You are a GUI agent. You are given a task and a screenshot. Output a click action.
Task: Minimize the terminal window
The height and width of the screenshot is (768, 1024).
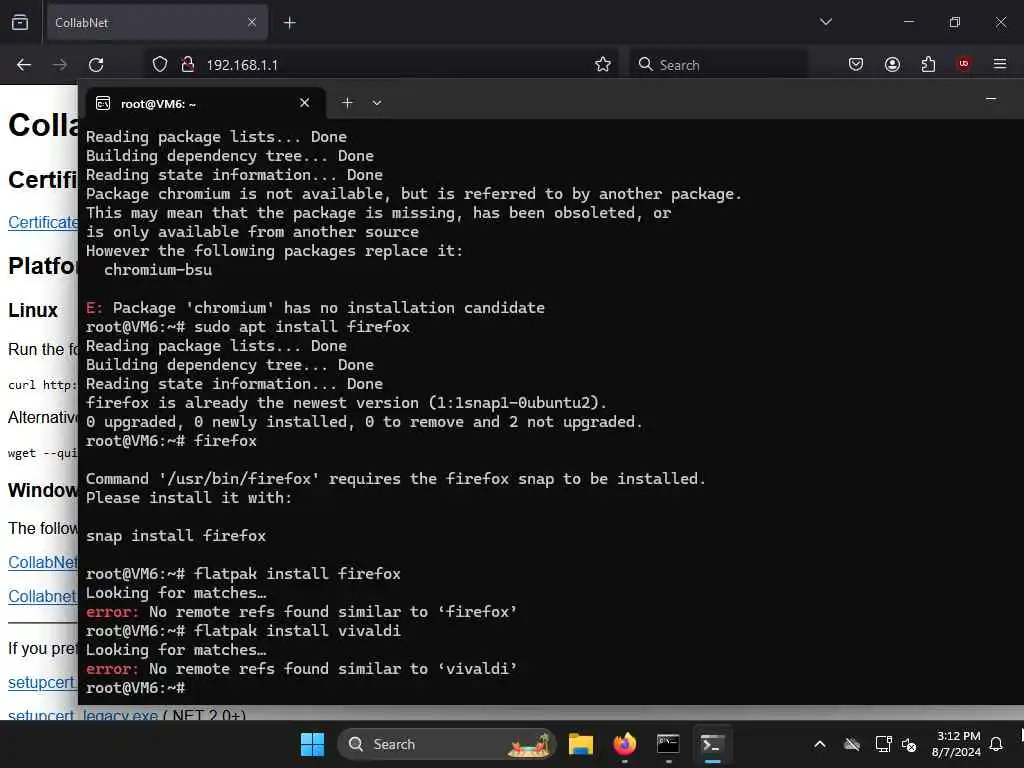pyautogui.click(x=991, y=99)
